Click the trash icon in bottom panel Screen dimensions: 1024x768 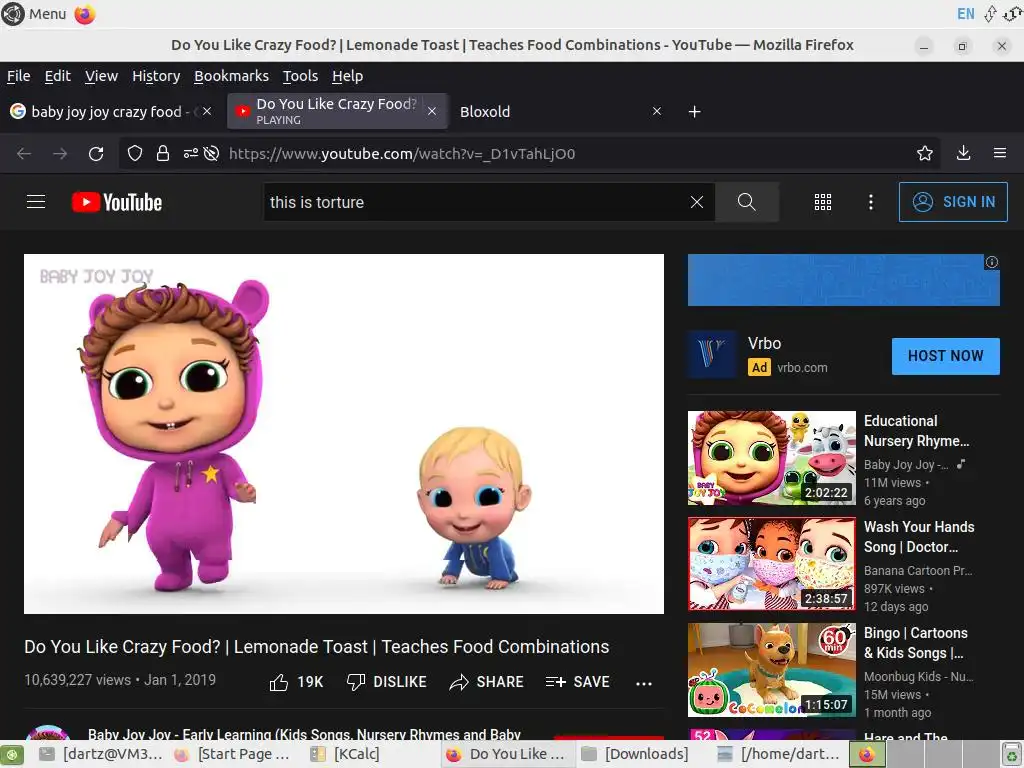(x=1012, y=755)
